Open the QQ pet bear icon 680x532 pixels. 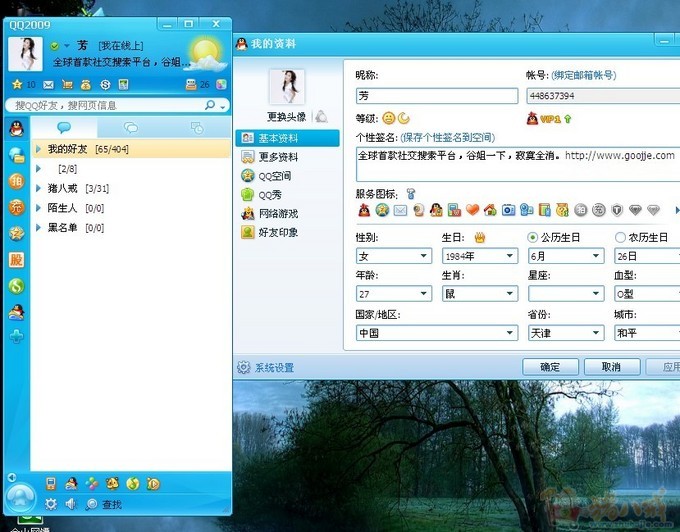point(112,483)
